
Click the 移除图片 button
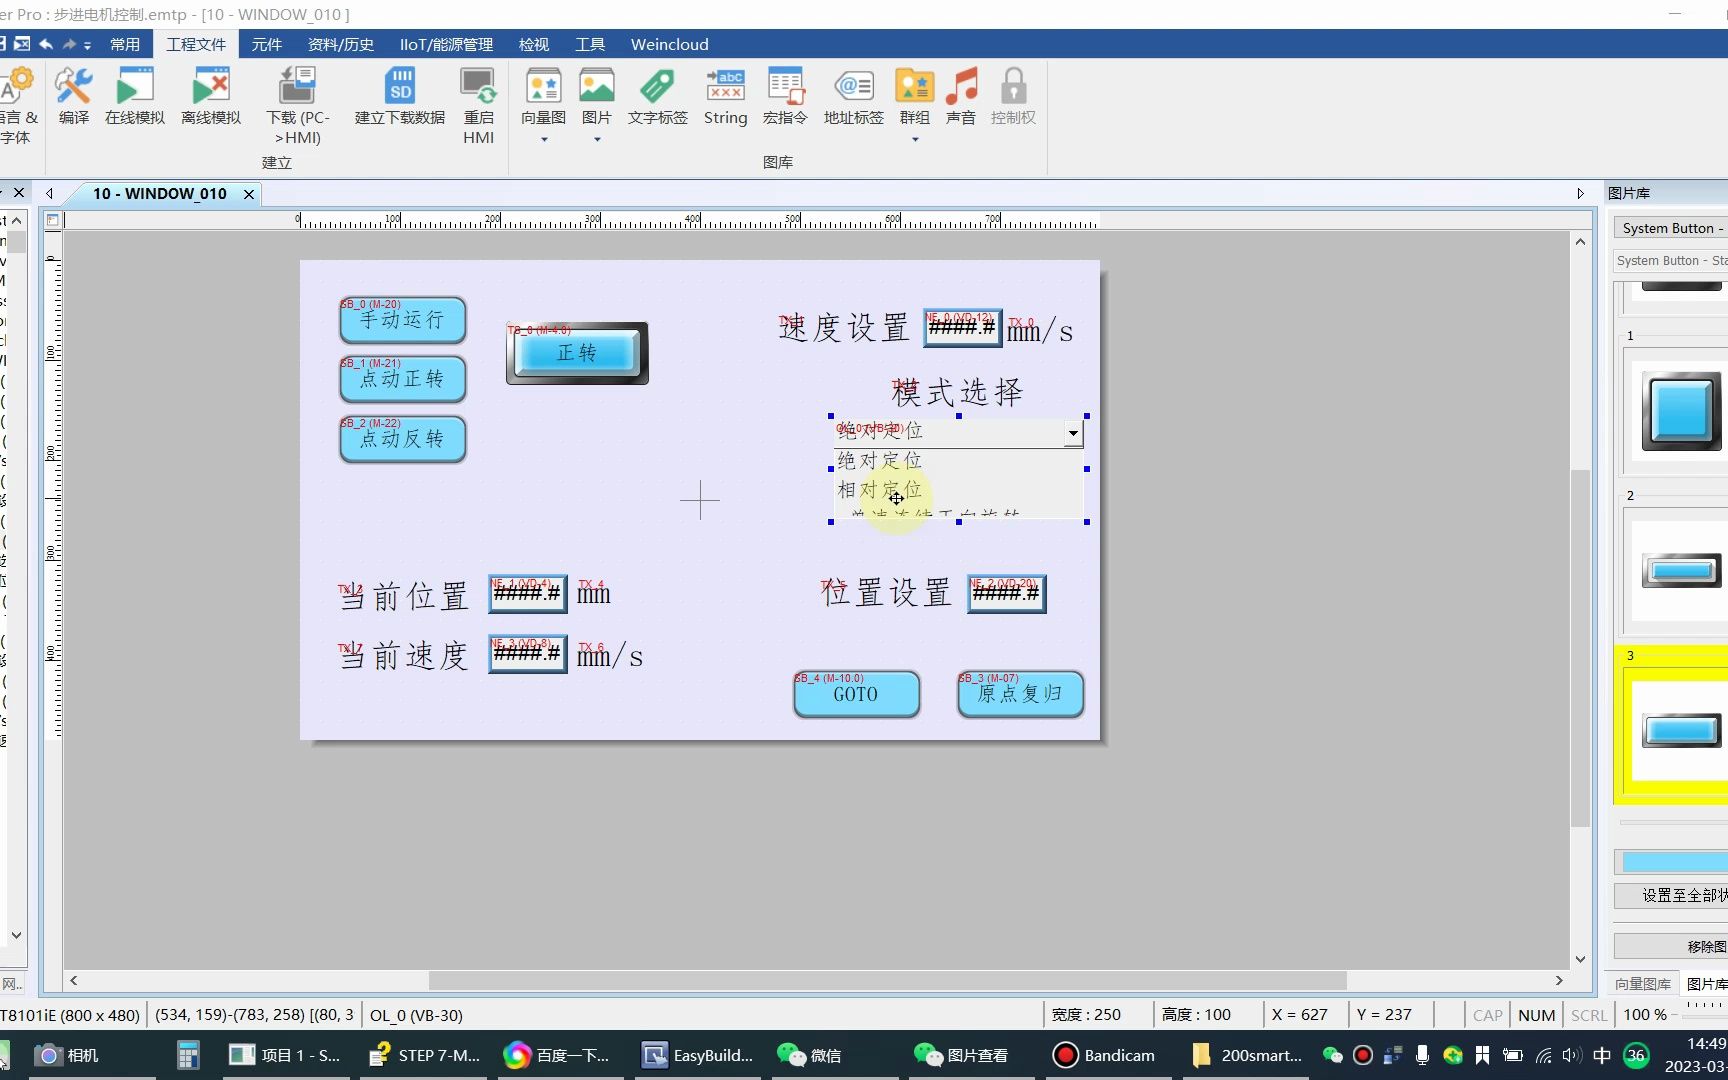[1671, 946]
